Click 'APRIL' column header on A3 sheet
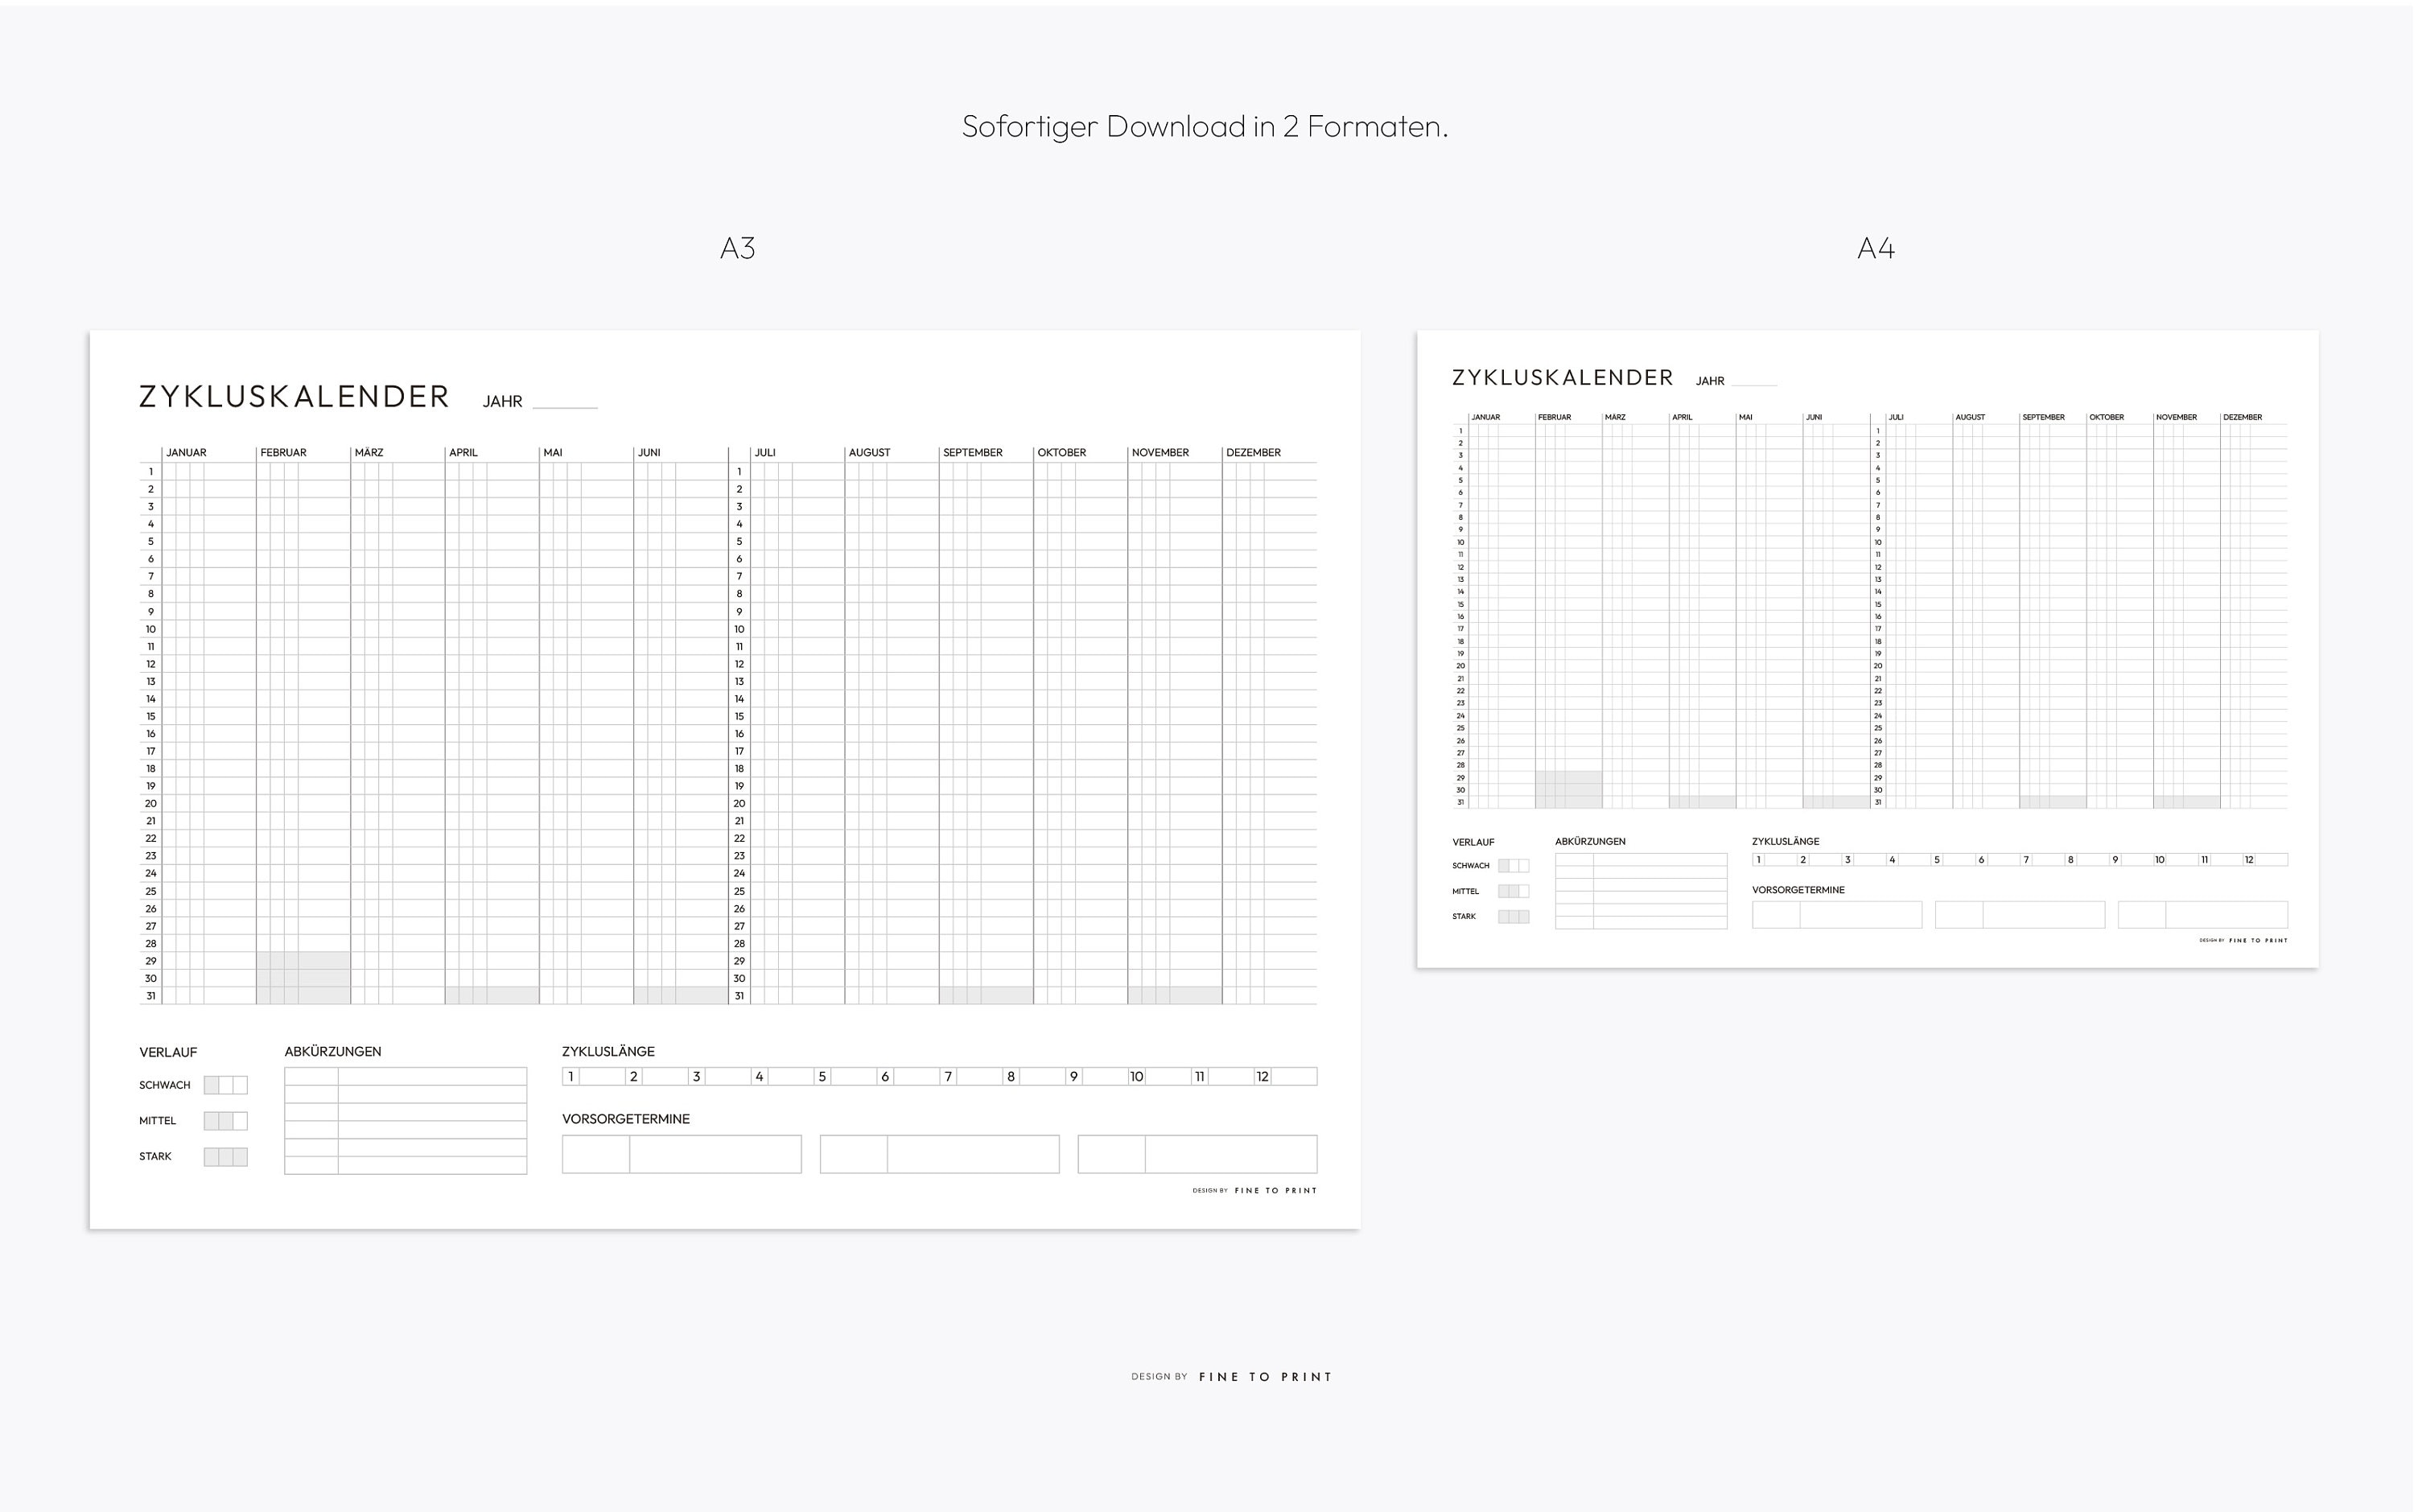2414x1512 pixels. 463,453
